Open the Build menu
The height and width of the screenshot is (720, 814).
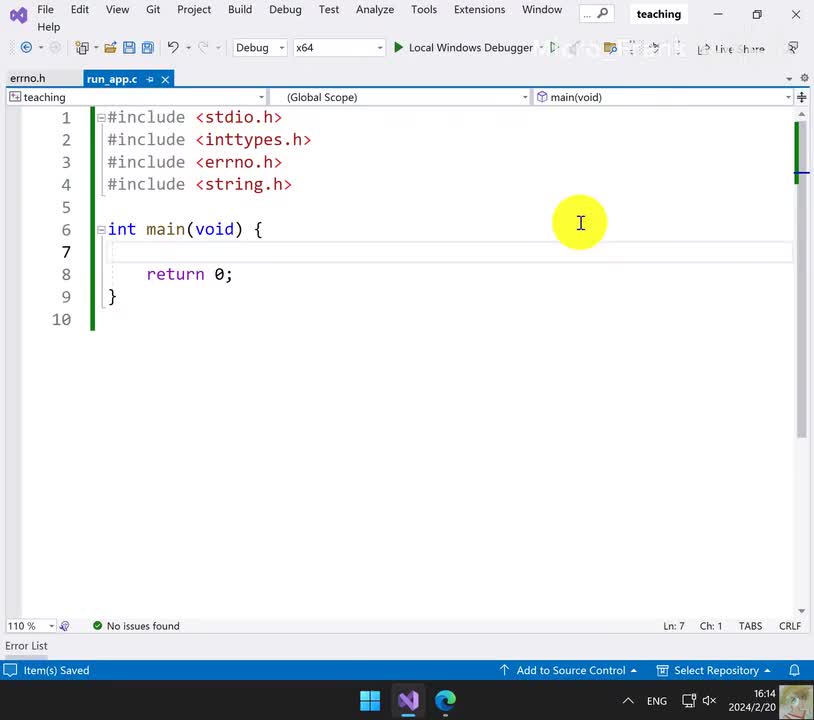(240, 9)
